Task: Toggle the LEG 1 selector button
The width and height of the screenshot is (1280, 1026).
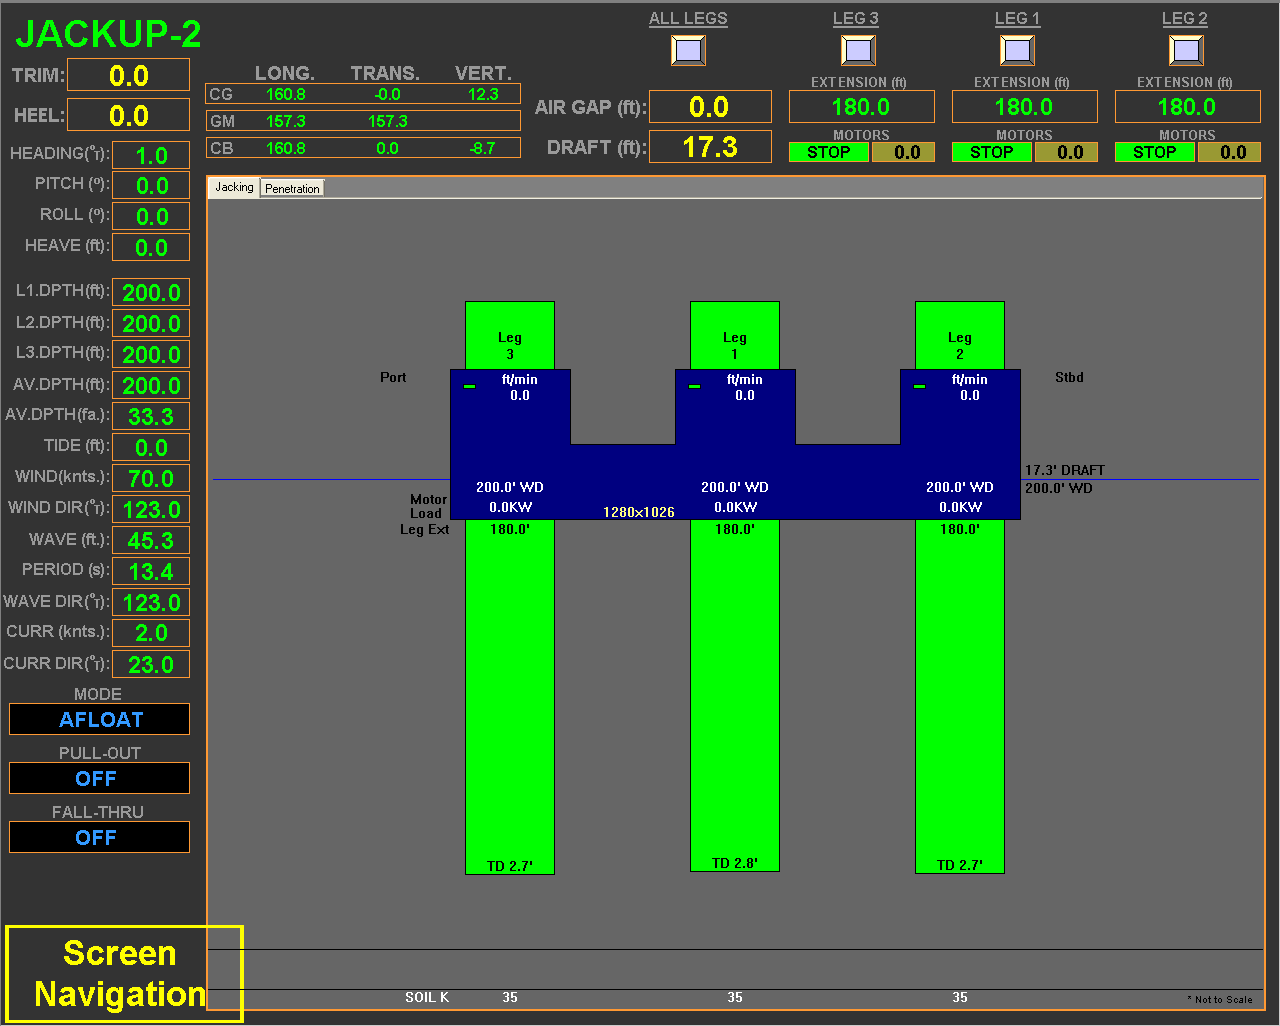Action: pyautogui.click(x=1017, y=50)
